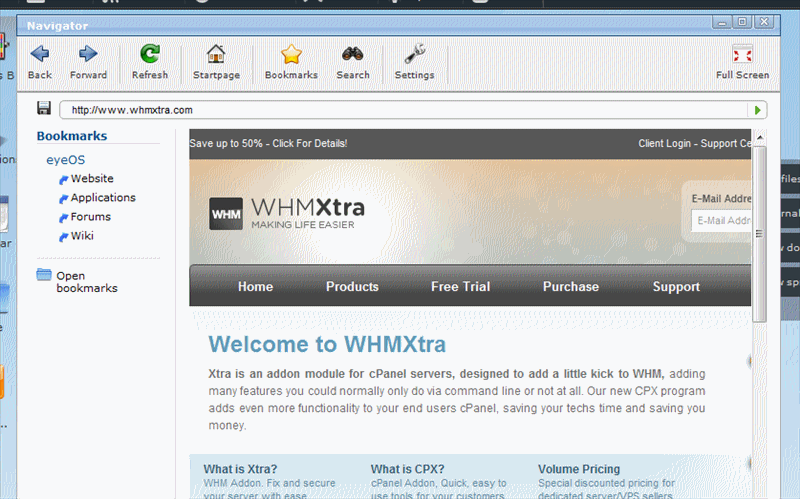Click the Search binoculars icon
Screen dimensions: 800x499
tap(353, 55)
